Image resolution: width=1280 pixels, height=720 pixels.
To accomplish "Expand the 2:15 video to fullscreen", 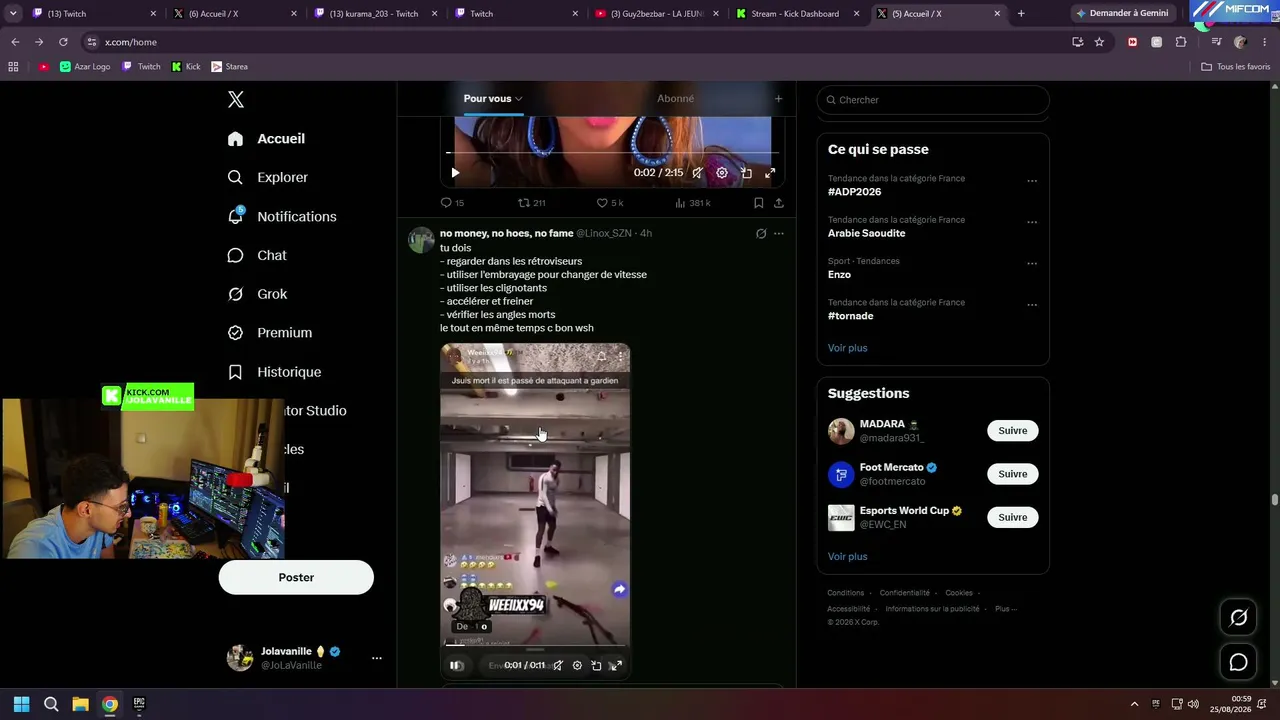I will point(770,173).
